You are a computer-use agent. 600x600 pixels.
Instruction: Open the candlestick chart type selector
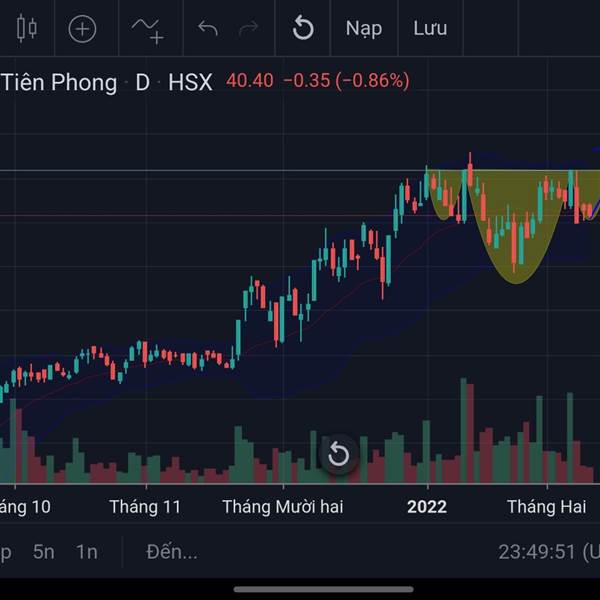point(27,28)
